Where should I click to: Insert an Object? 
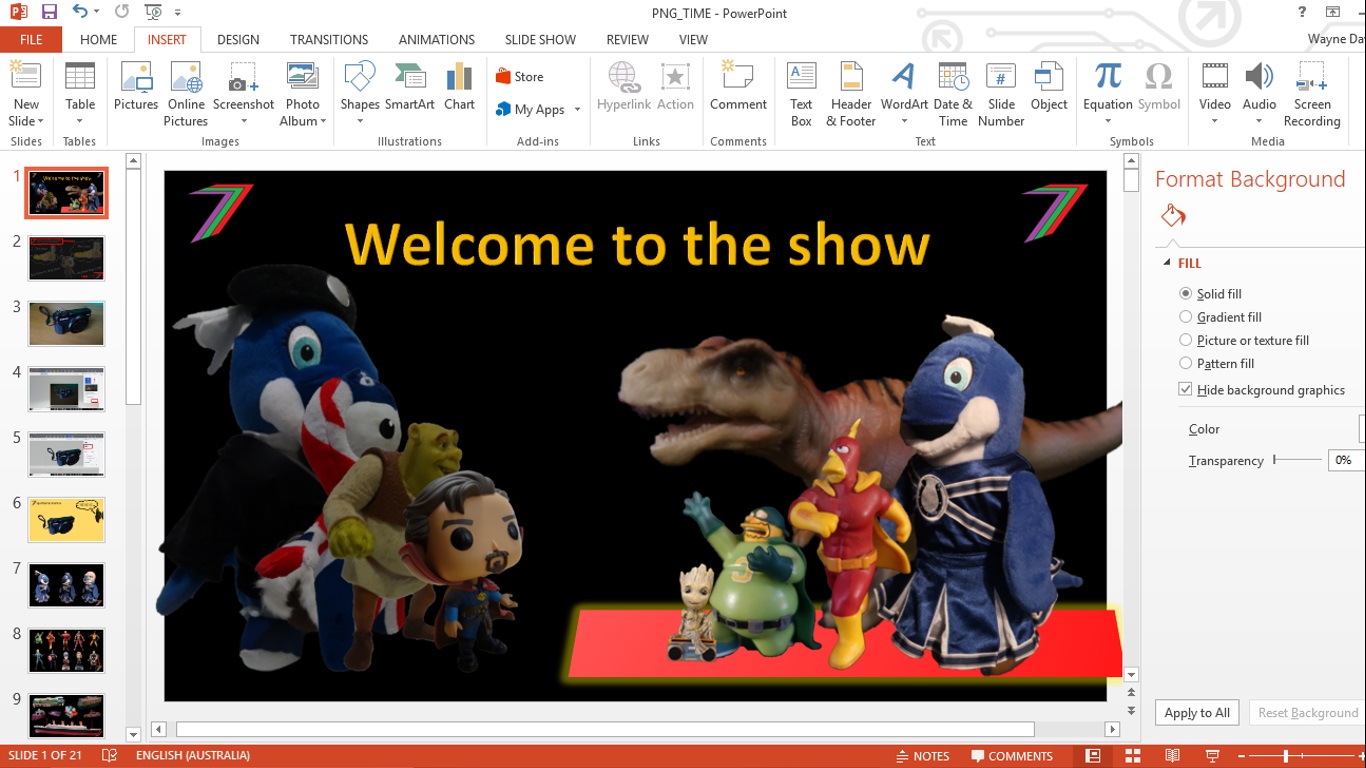(1049, 87)
